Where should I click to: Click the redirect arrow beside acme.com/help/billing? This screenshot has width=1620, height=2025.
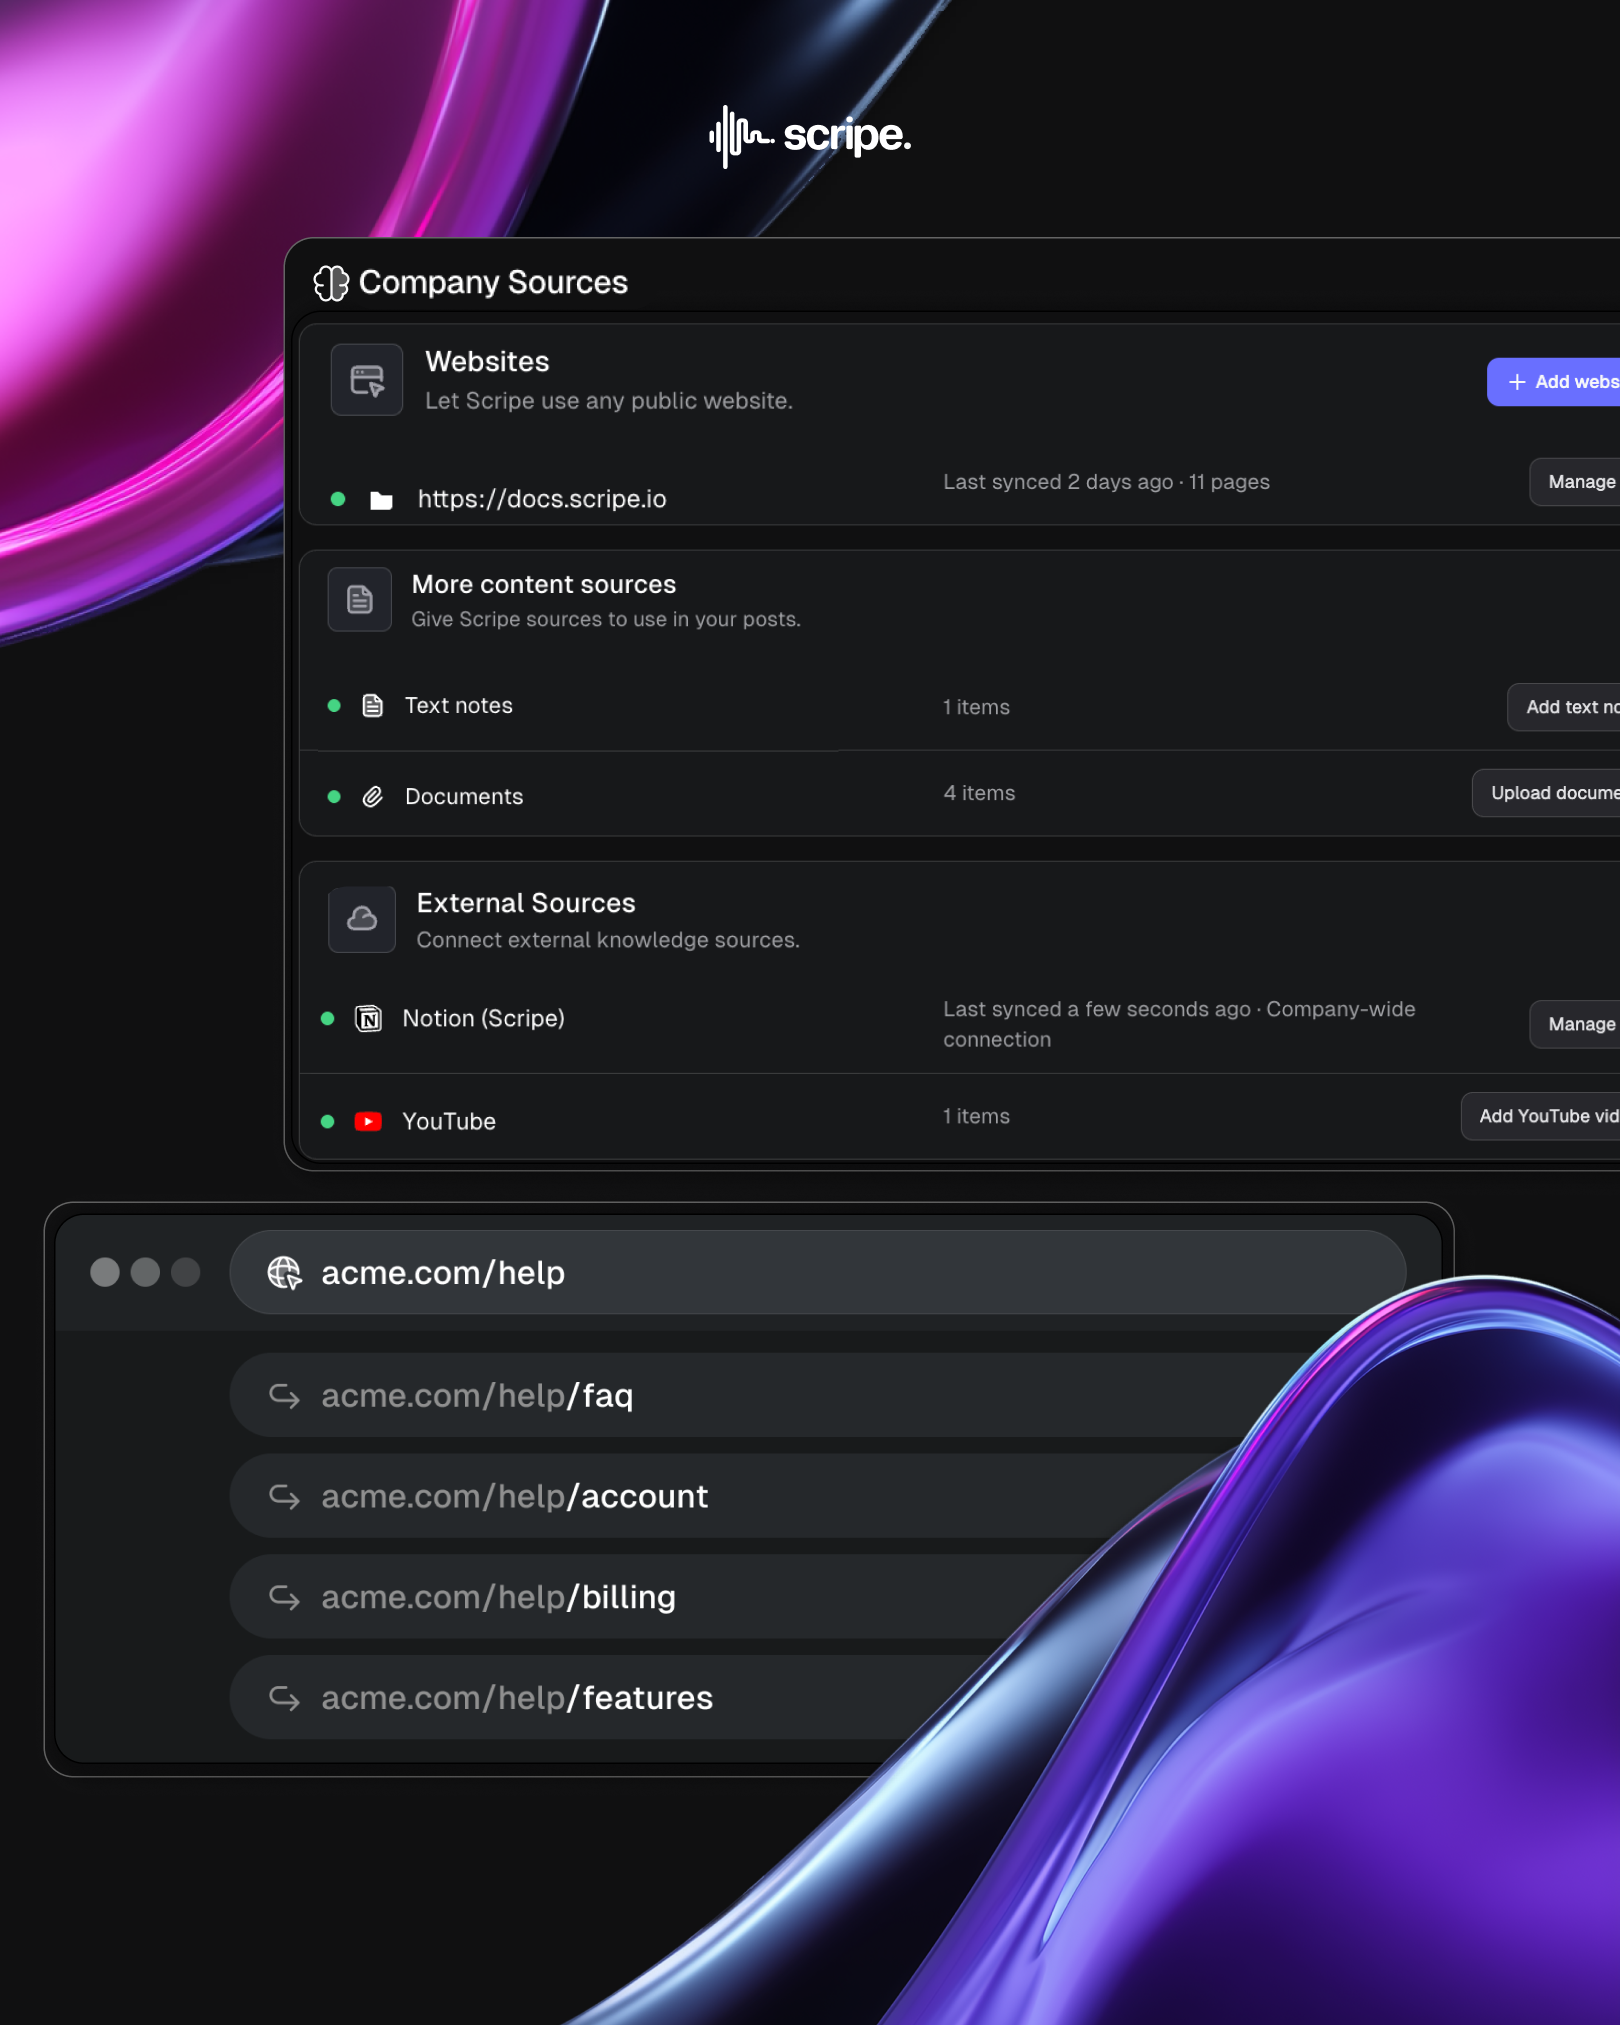285,1598
